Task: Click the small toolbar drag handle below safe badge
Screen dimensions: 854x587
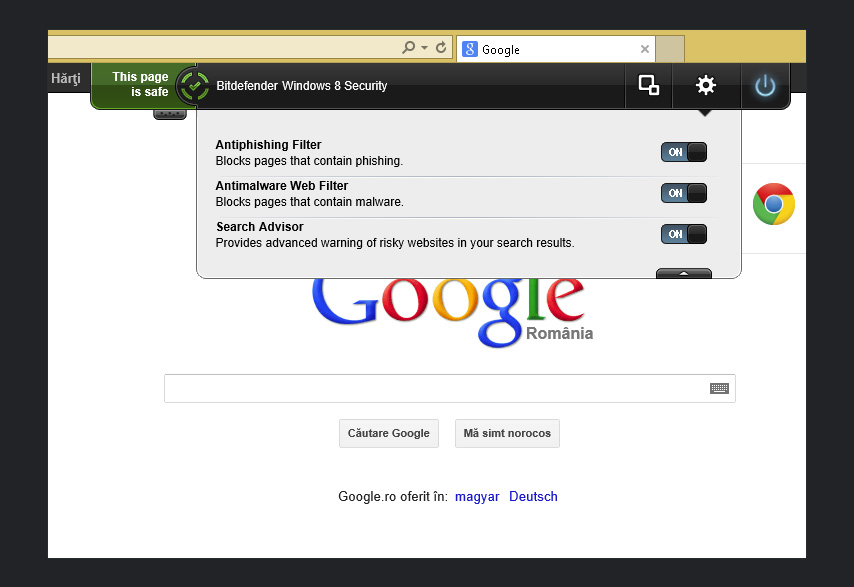Action: tap(170, 114)
